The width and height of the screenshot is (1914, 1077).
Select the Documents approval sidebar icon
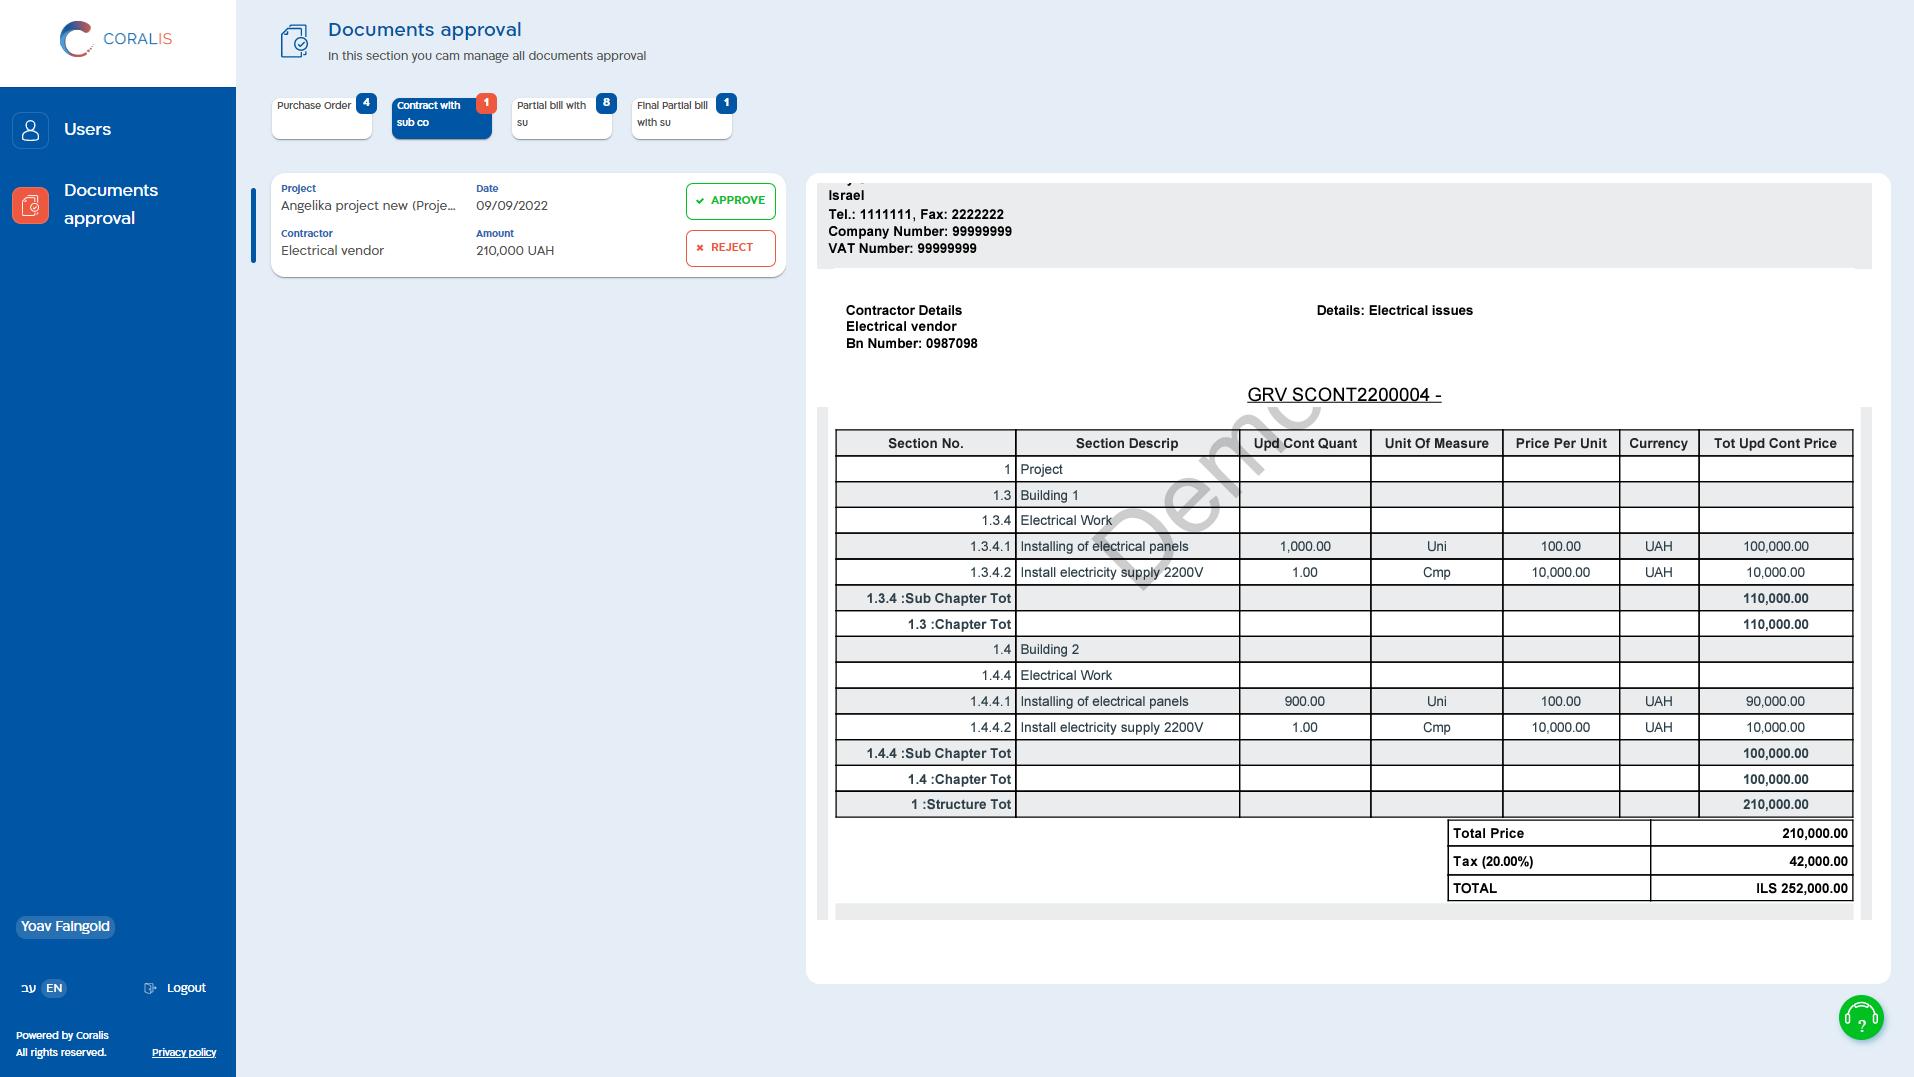[30, 205]
